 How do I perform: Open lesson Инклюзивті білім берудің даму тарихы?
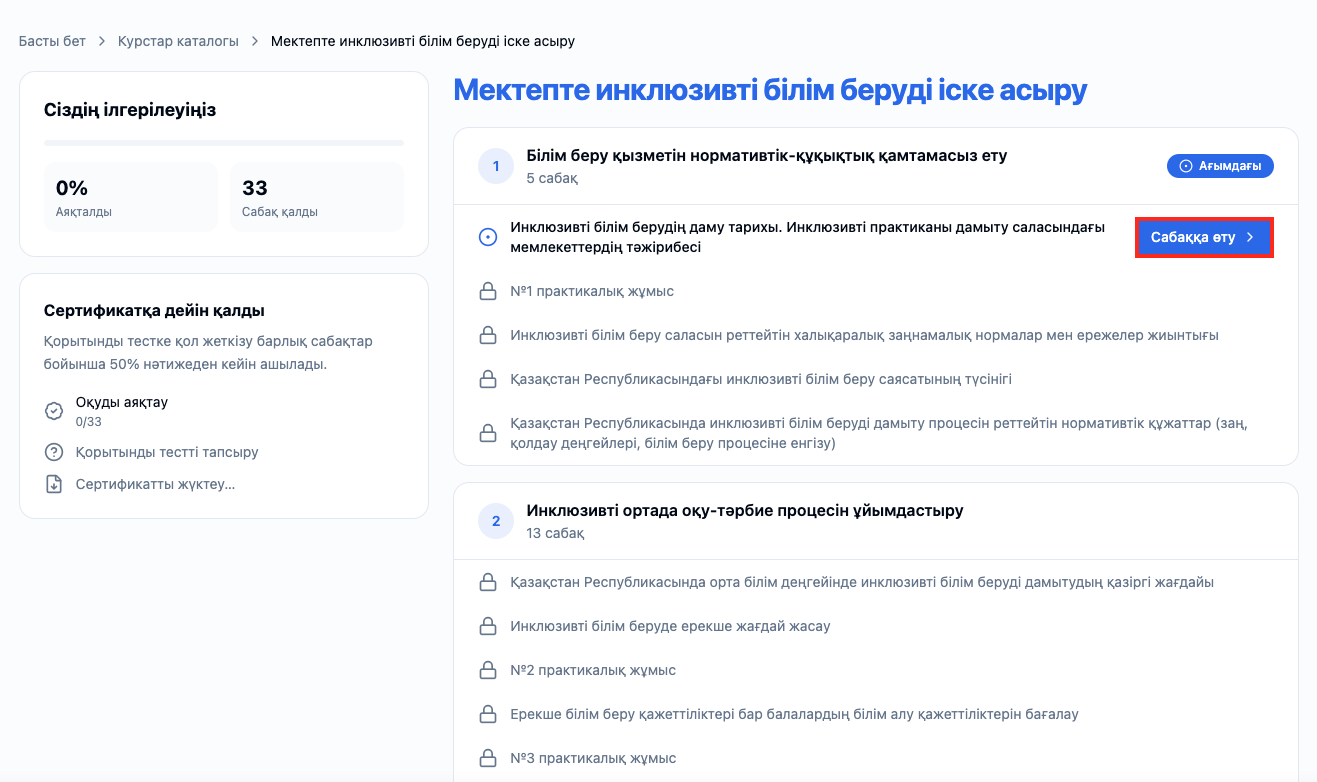pos(807,237)
